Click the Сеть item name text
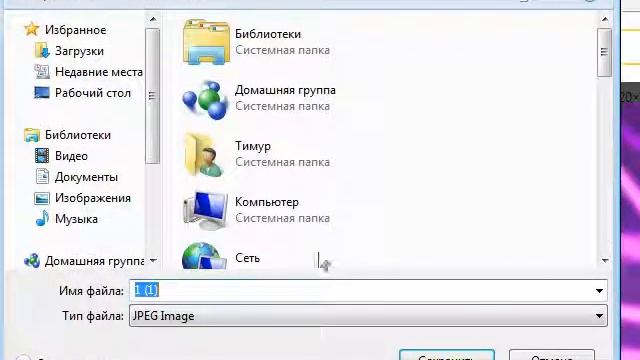 pos(247,258)
